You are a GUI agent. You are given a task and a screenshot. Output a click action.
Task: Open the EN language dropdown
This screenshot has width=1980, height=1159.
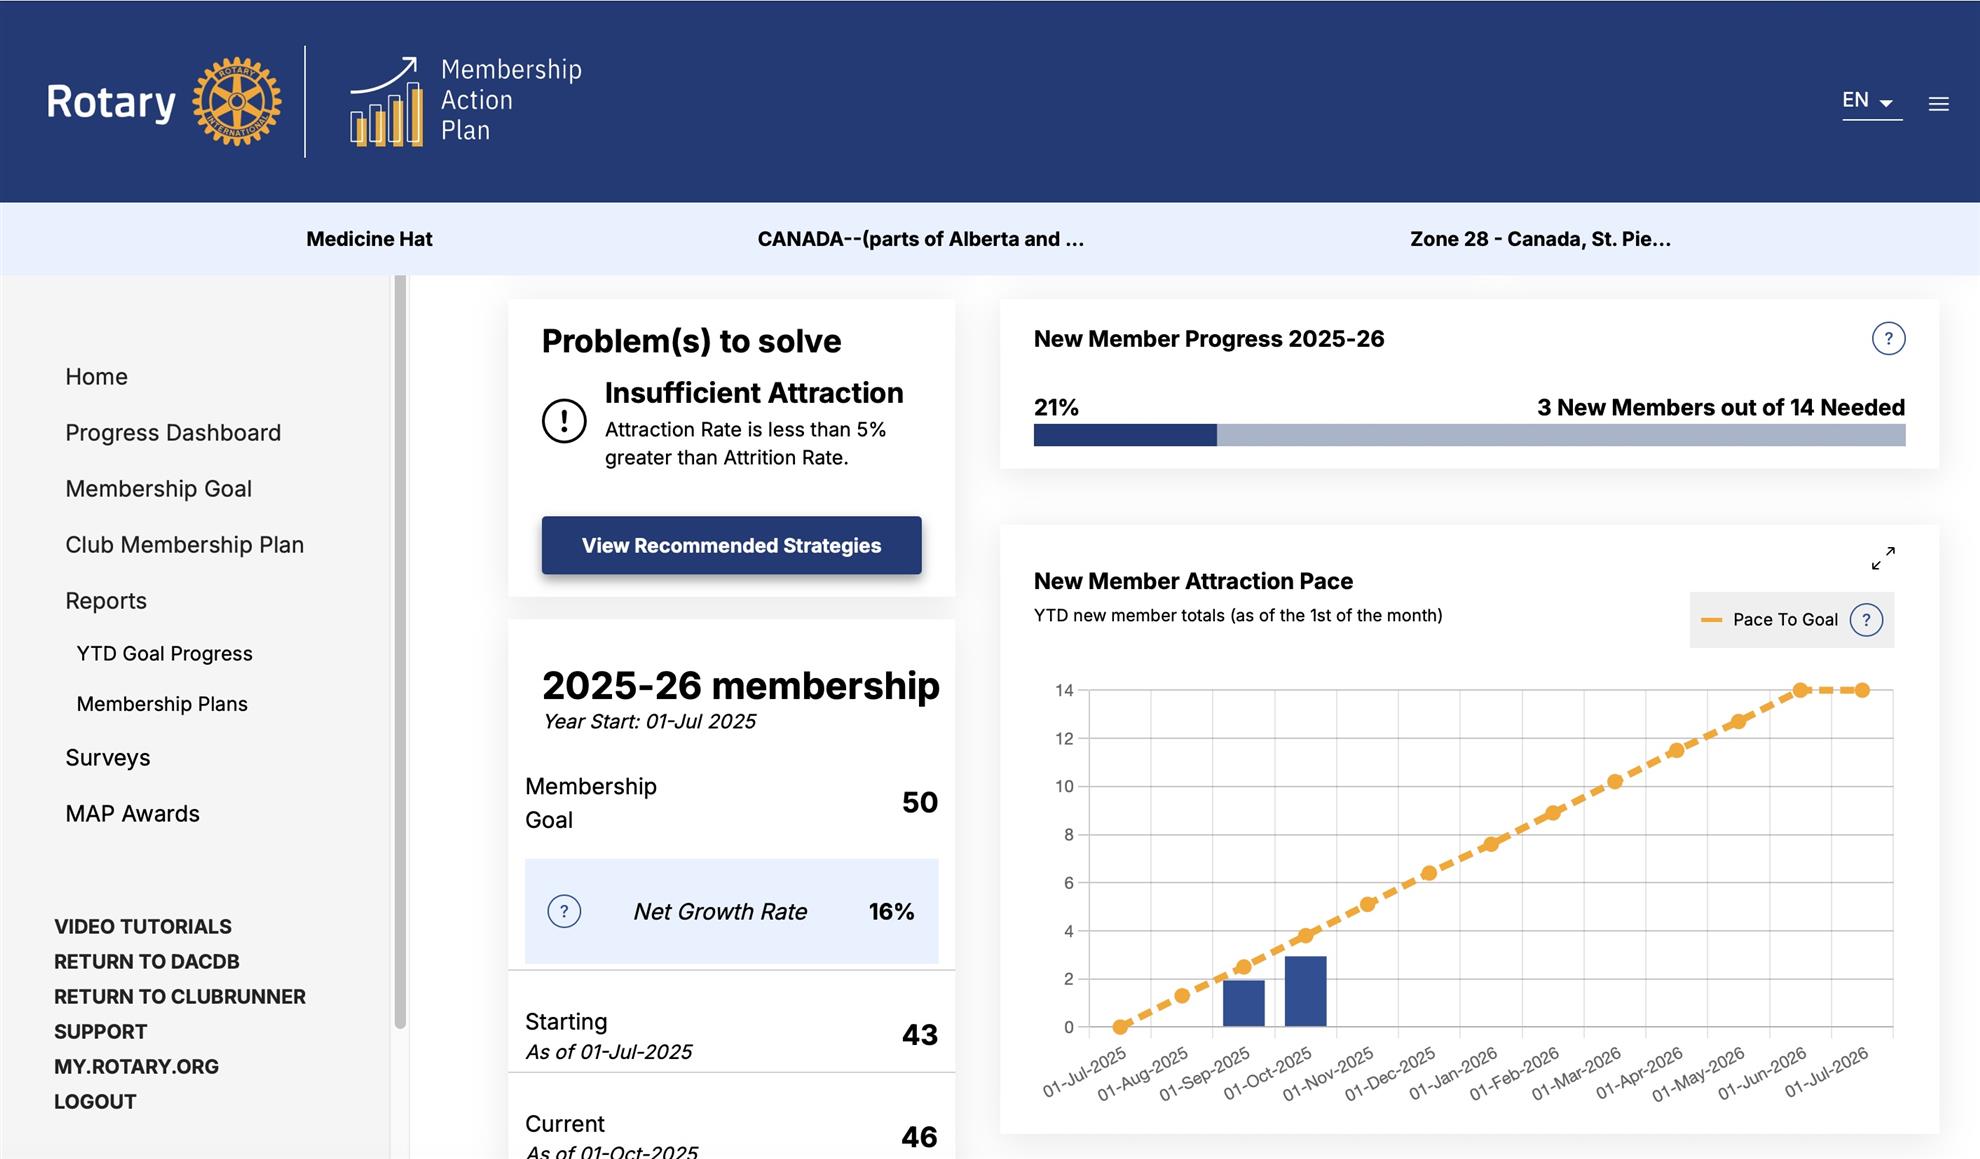(1870, 101)
